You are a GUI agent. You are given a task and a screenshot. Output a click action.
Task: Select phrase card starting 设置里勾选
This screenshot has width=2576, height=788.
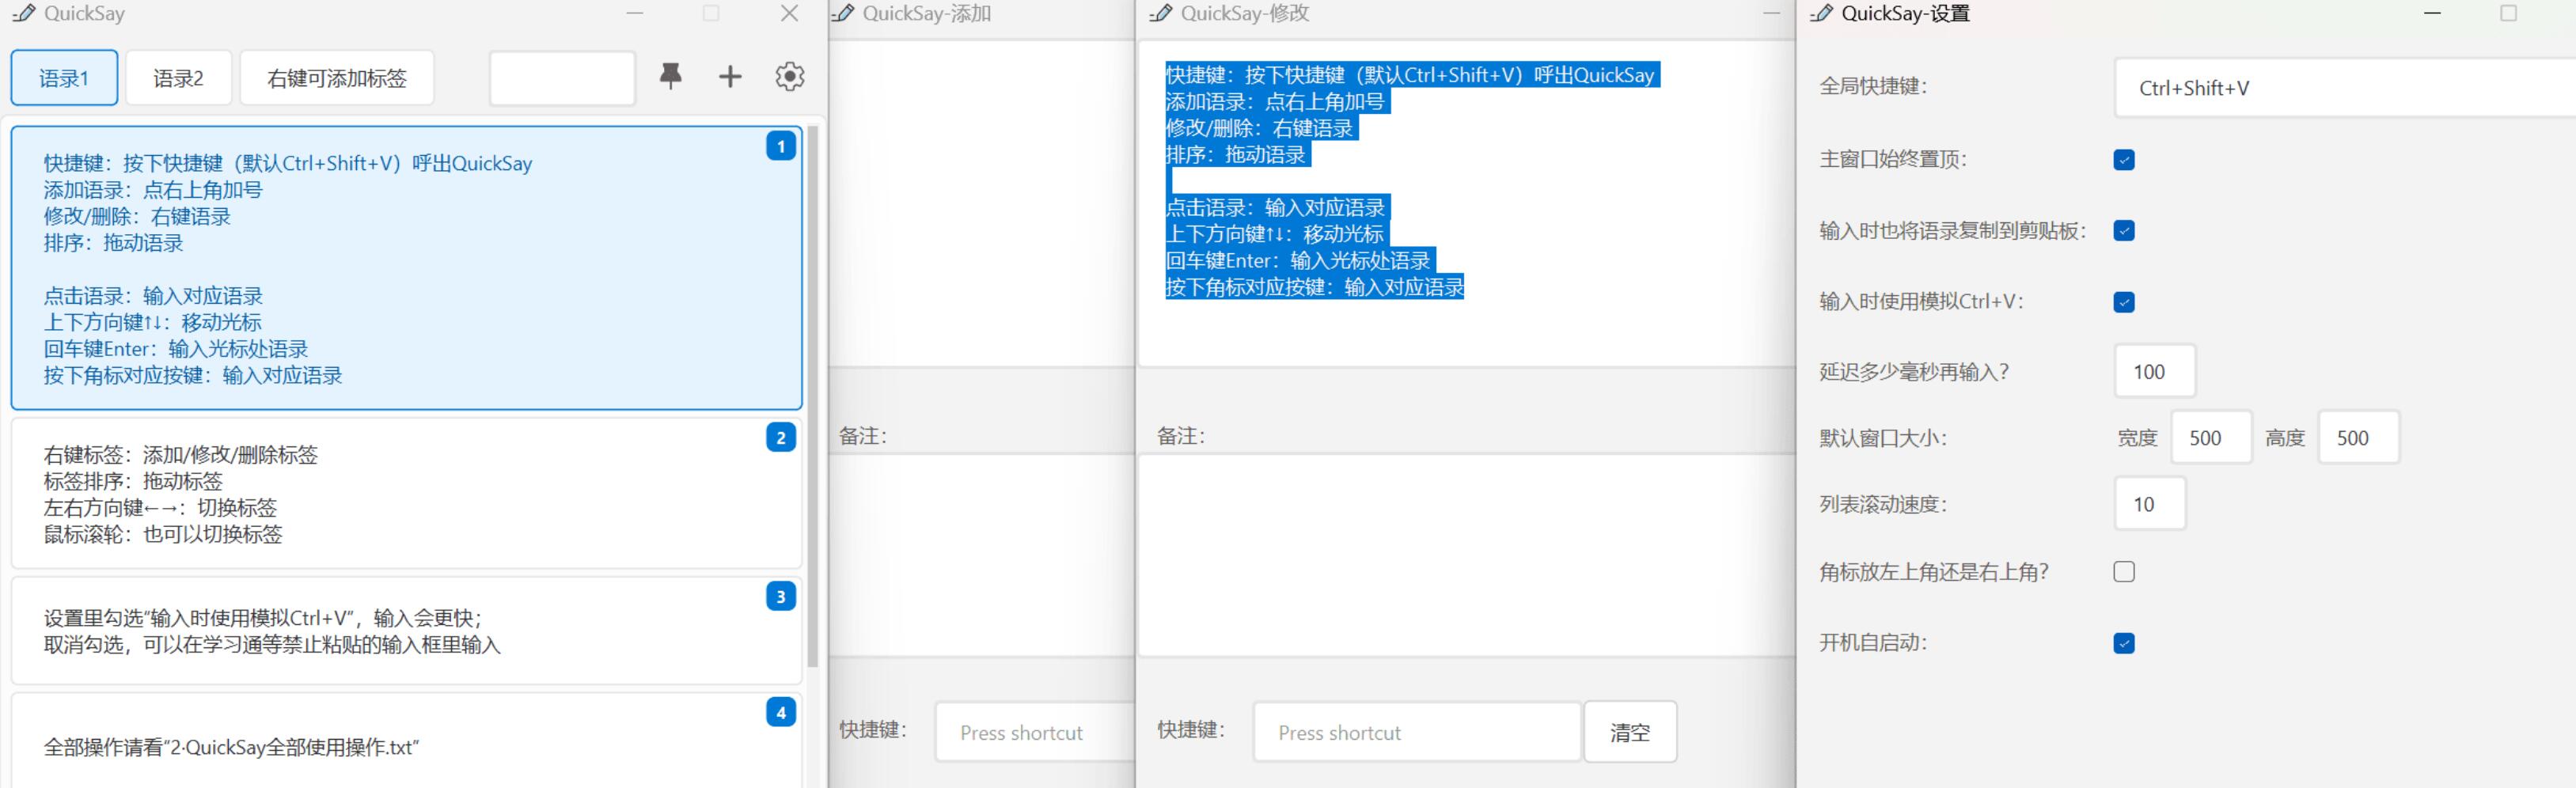(x=406, y=631)
